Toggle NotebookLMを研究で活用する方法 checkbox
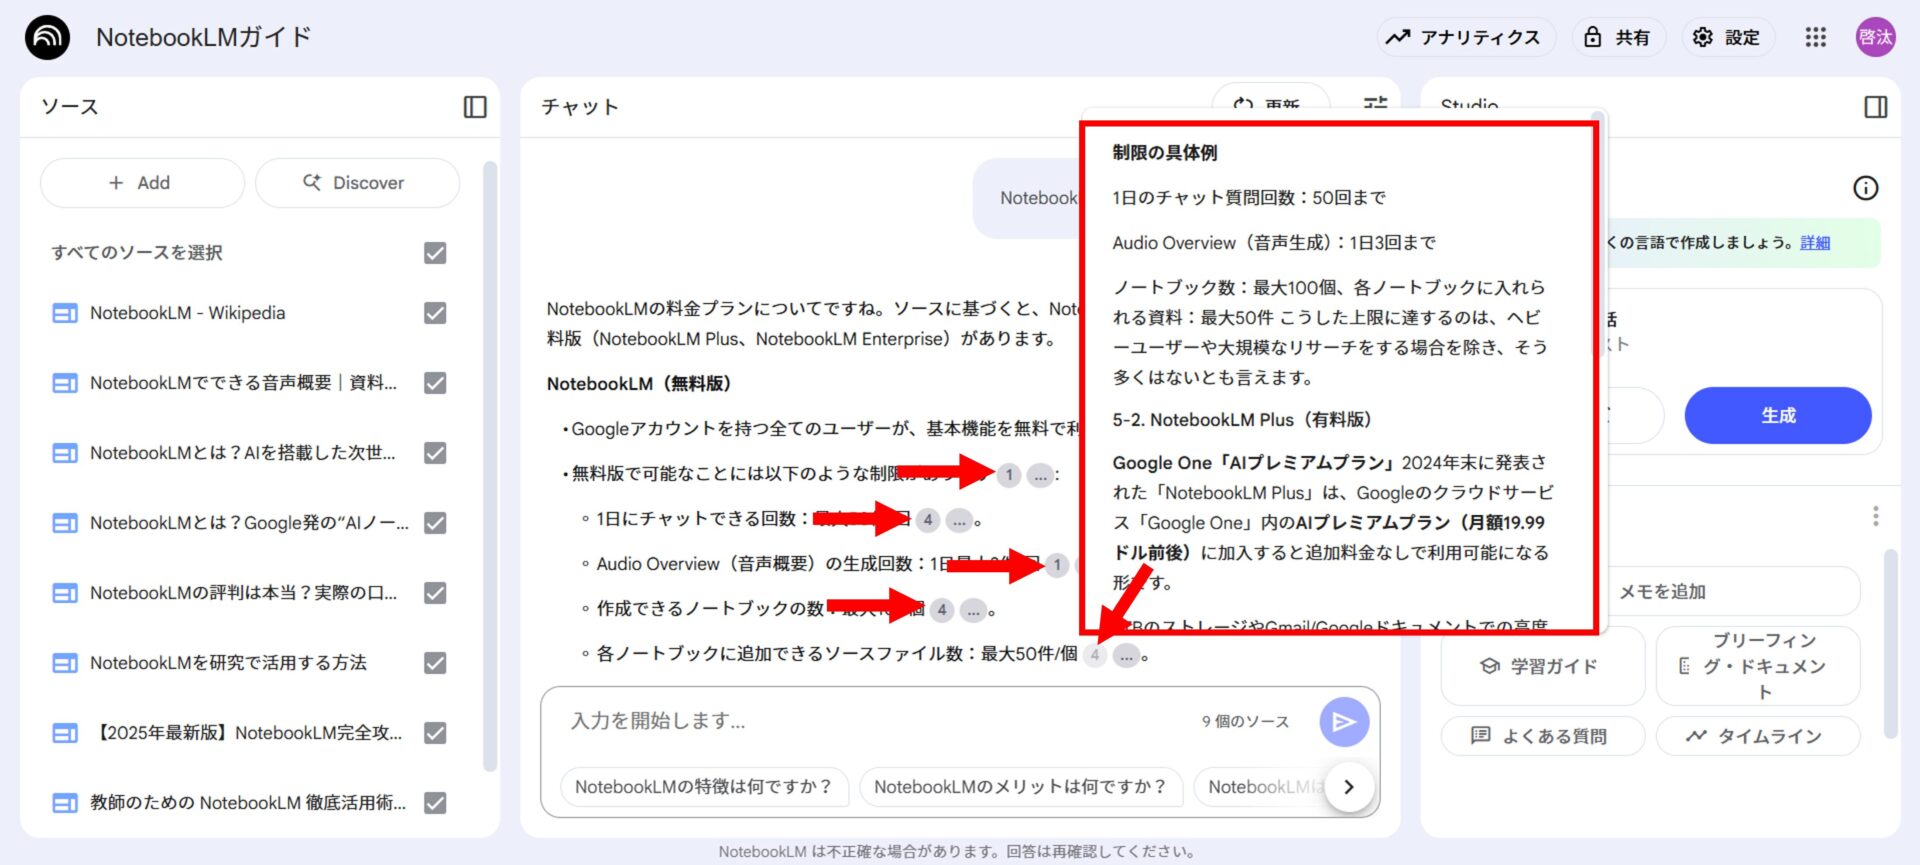Image resolution: width=1920 pixels, height=865 pixels. (x=435, y=663)
